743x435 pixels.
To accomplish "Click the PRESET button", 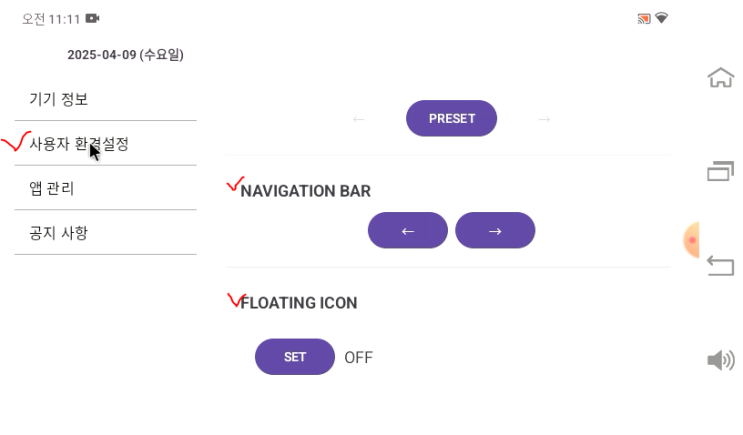I will tap(452, 118).
